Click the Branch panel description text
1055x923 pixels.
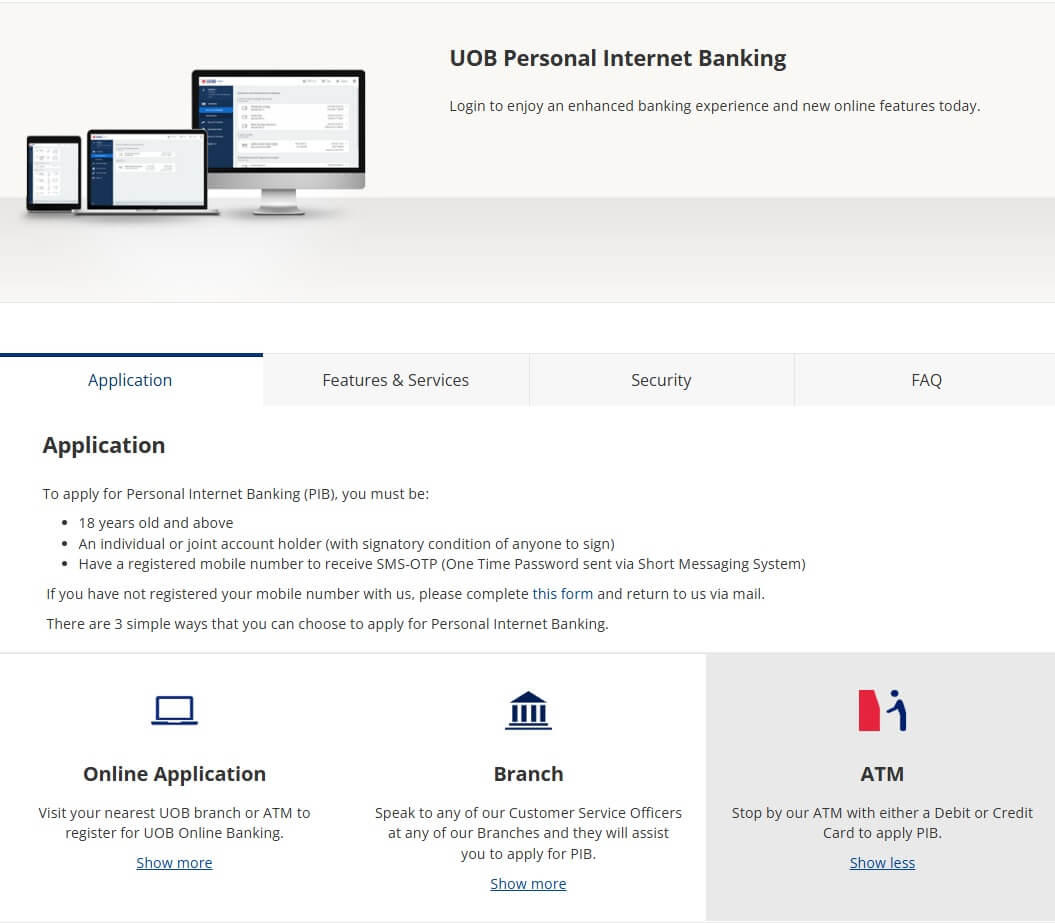click(x=528, y=832)
